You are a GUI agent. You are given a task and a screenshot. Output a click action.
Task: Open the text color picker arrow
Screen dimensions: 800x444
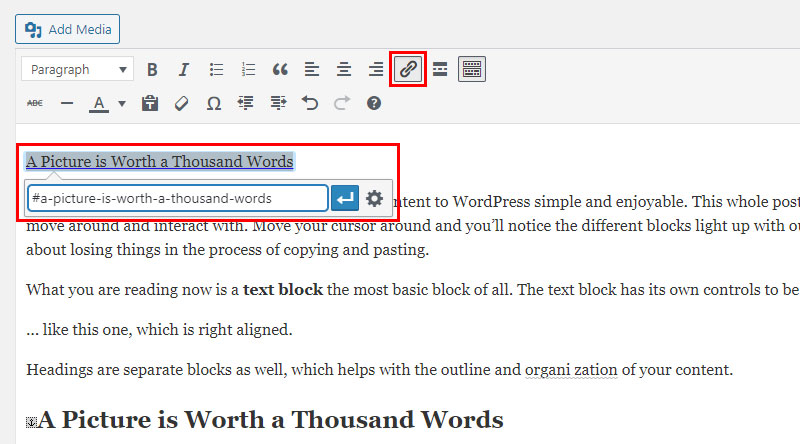(122, 104)
